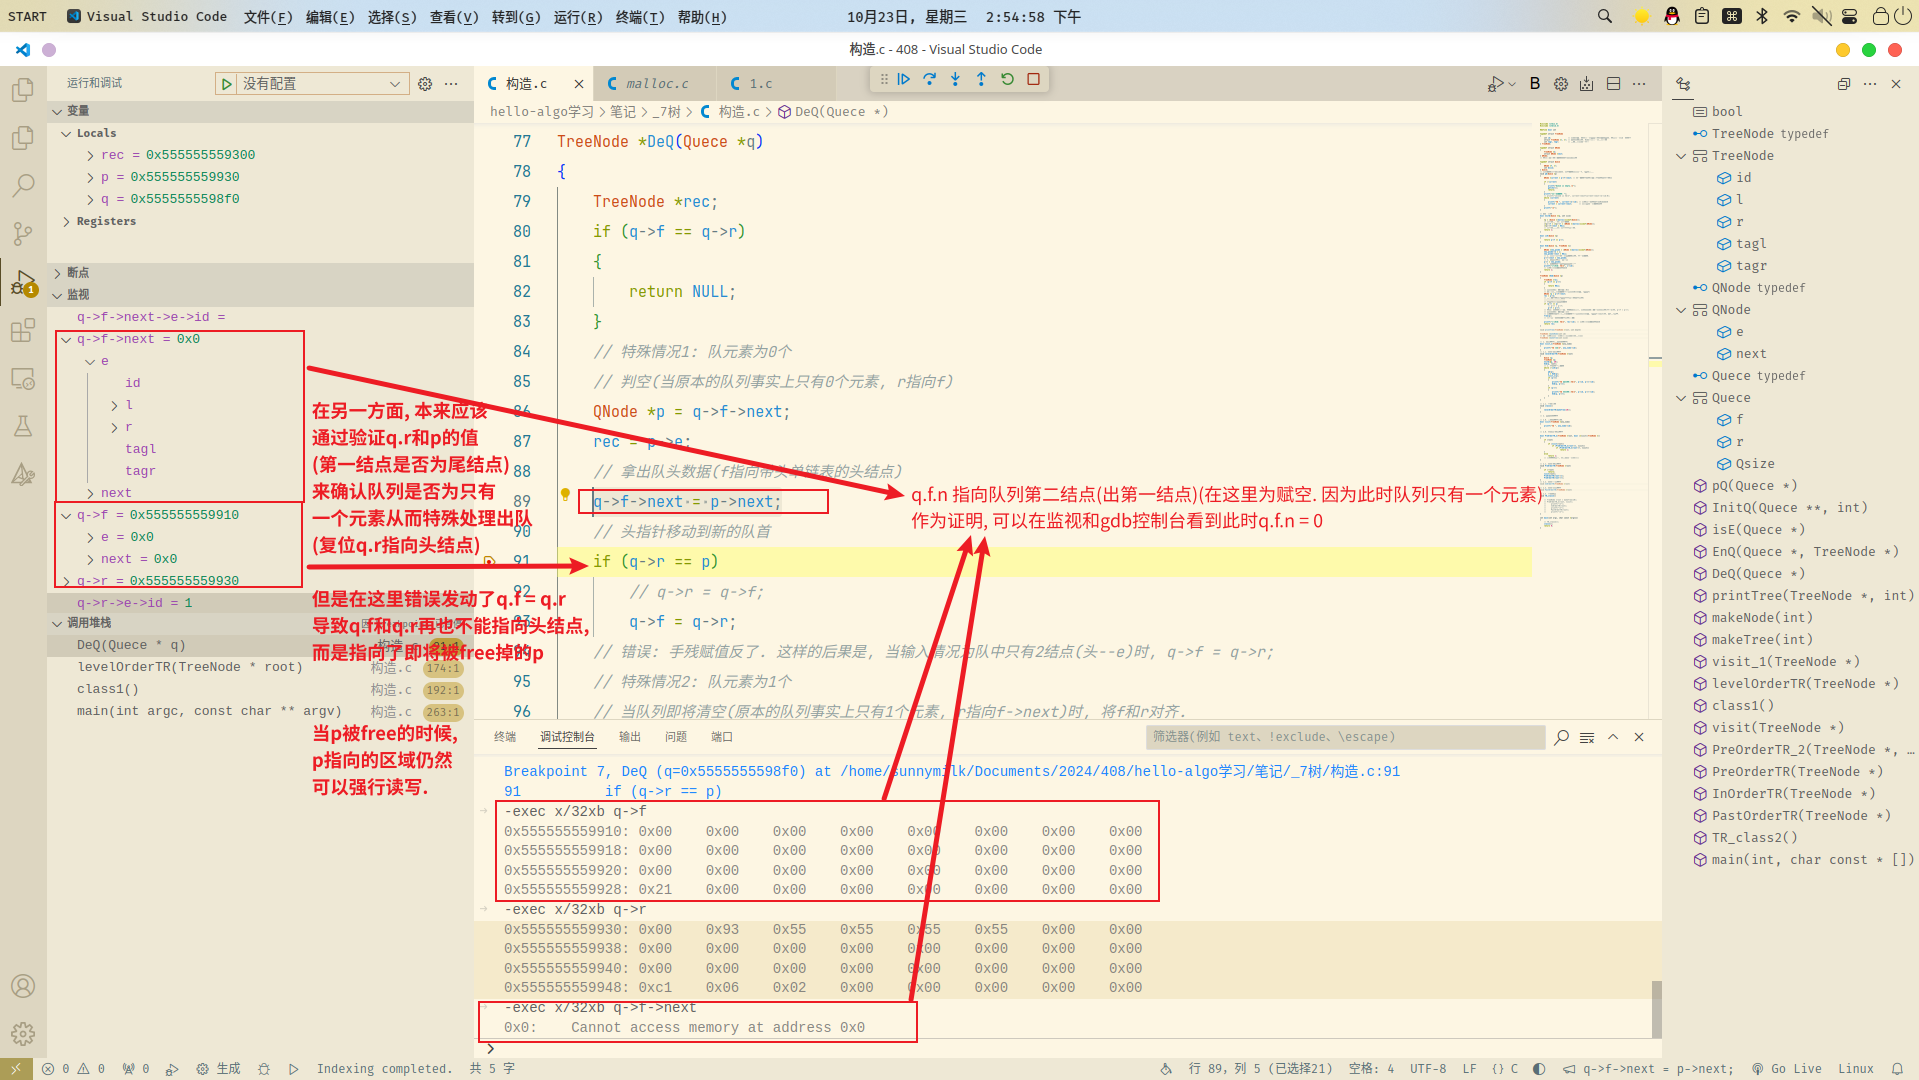1919x1080 pixels.
Task: Open the 文件(F) menu
Action: [x=268, y=17]
